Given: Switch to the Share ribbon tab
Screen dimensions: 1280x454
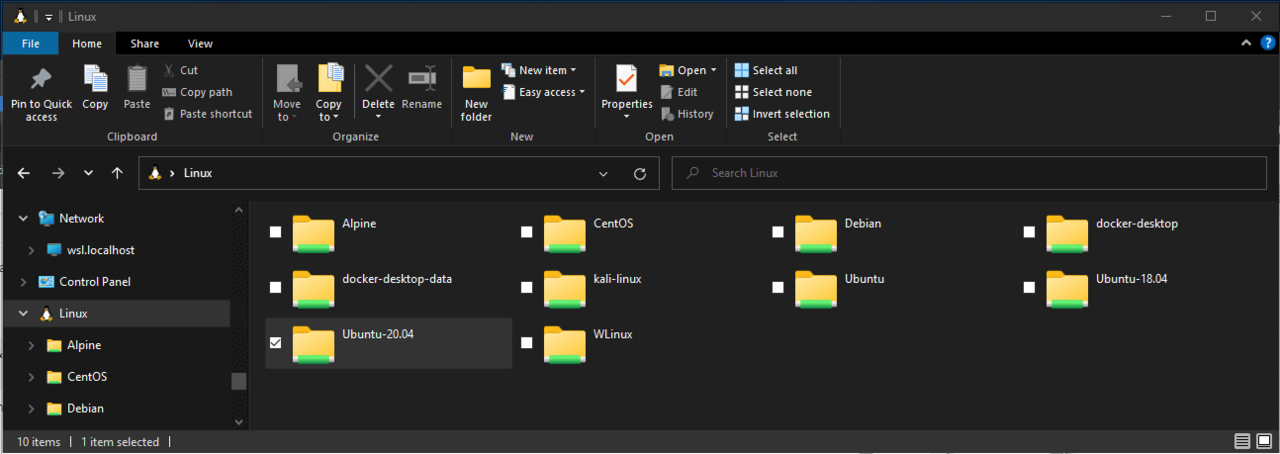Looking at the screenshot, I should 145,43.
